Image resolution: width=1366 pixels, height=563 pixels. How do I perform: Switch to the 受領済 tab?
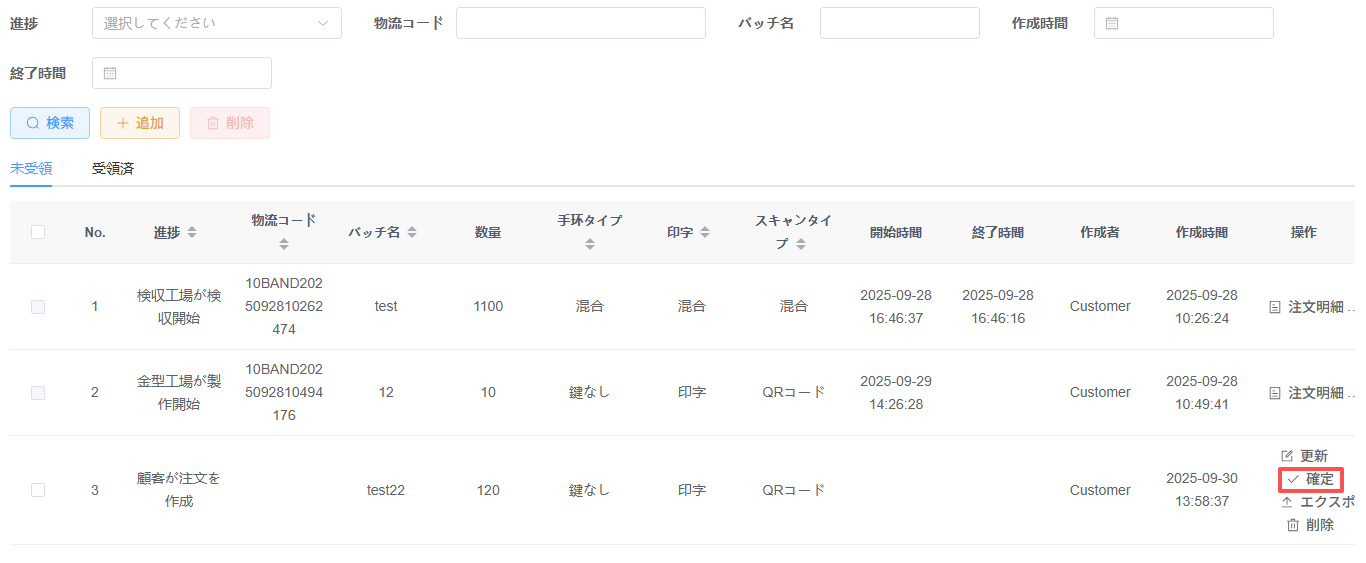(113, 169)
